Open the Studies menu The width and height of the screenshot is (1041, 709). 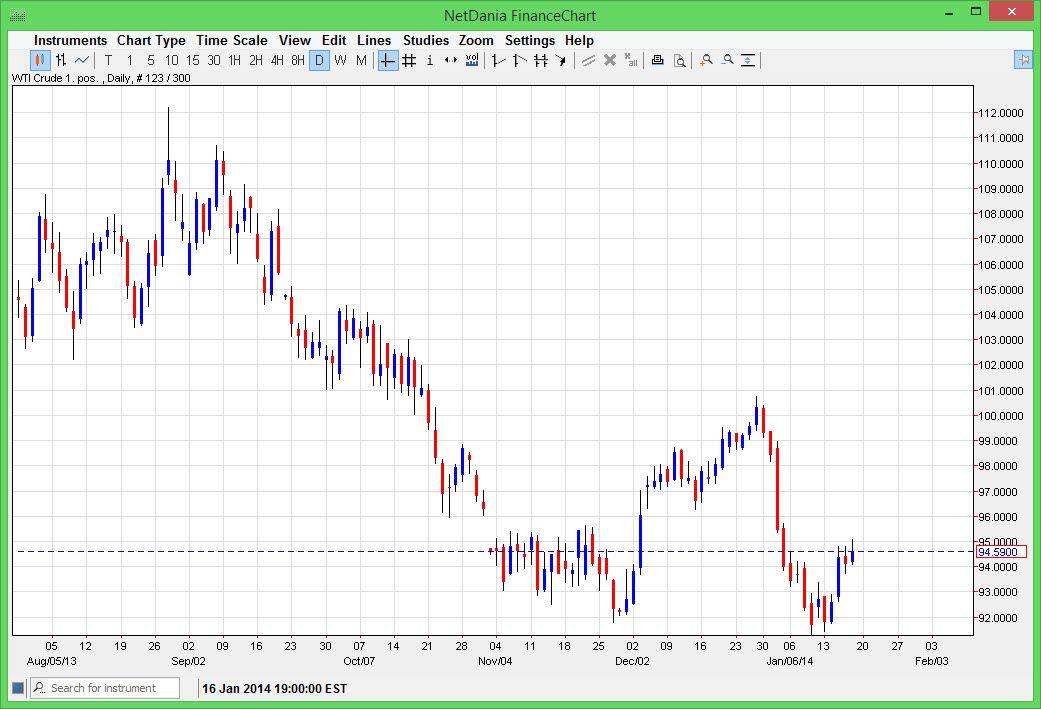425,40
